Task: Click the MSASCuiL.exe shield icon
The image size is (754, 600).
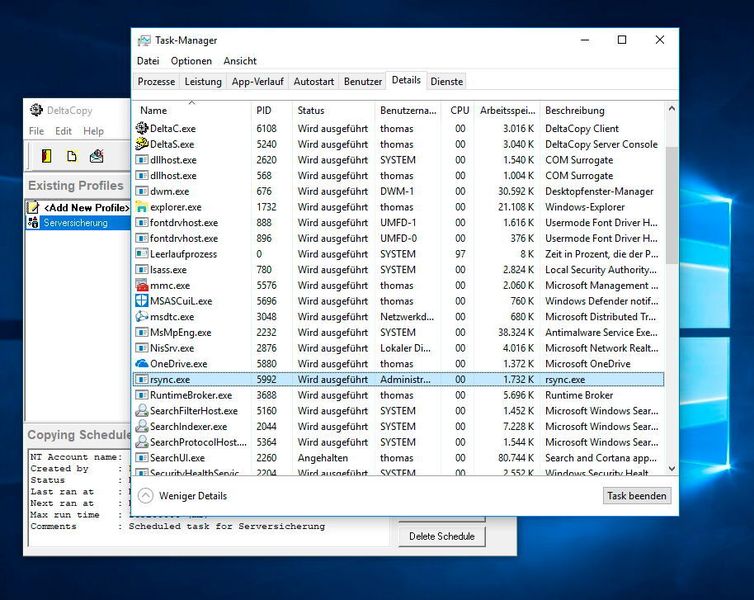Action: coord(142,301)
